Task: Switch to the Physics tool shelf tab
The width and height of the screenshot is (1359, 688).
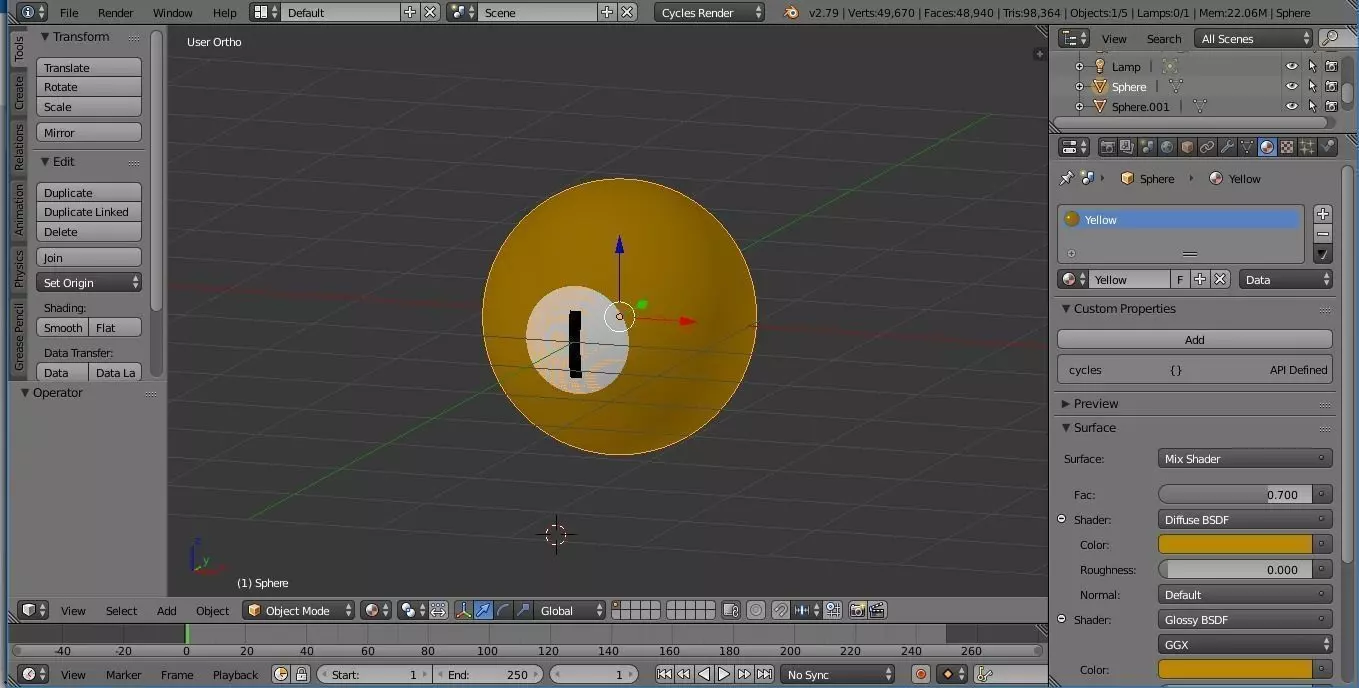Action: [19, 268]
